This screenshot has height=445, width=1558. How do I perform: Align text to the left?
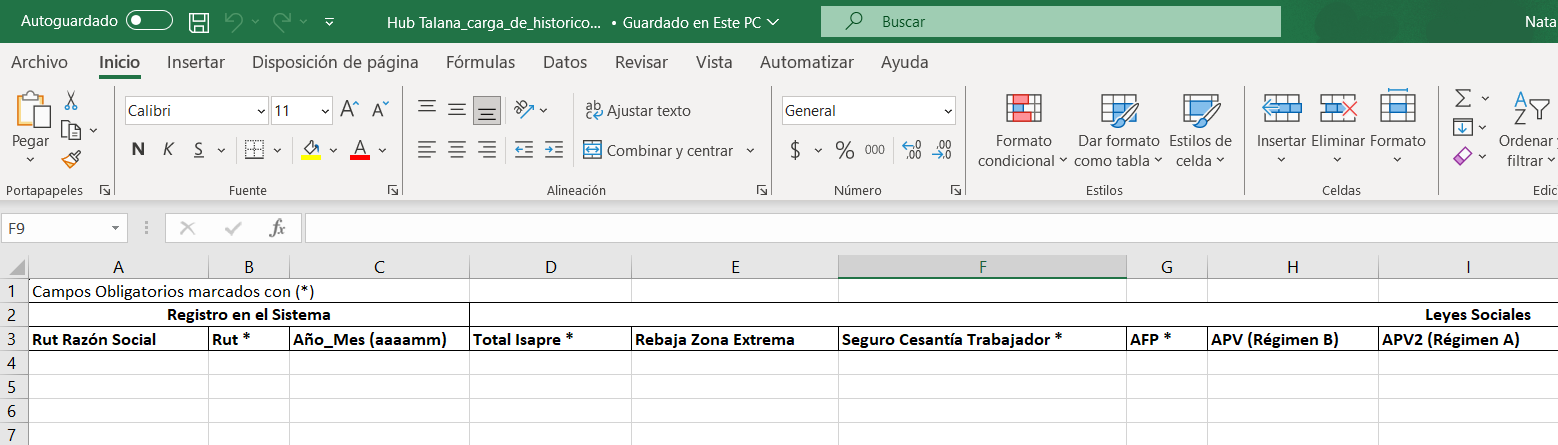tap(427, 150)
